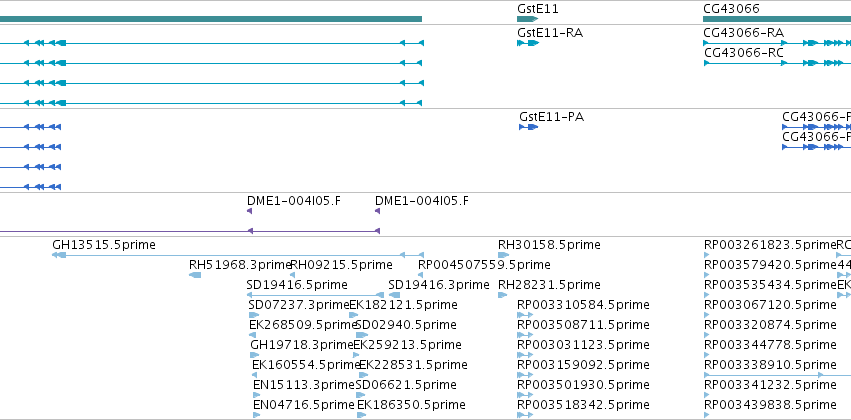Viewport: 851px width, 420px height.
Task: Click the SD06621.5prime label
Action: coord(406,385)
